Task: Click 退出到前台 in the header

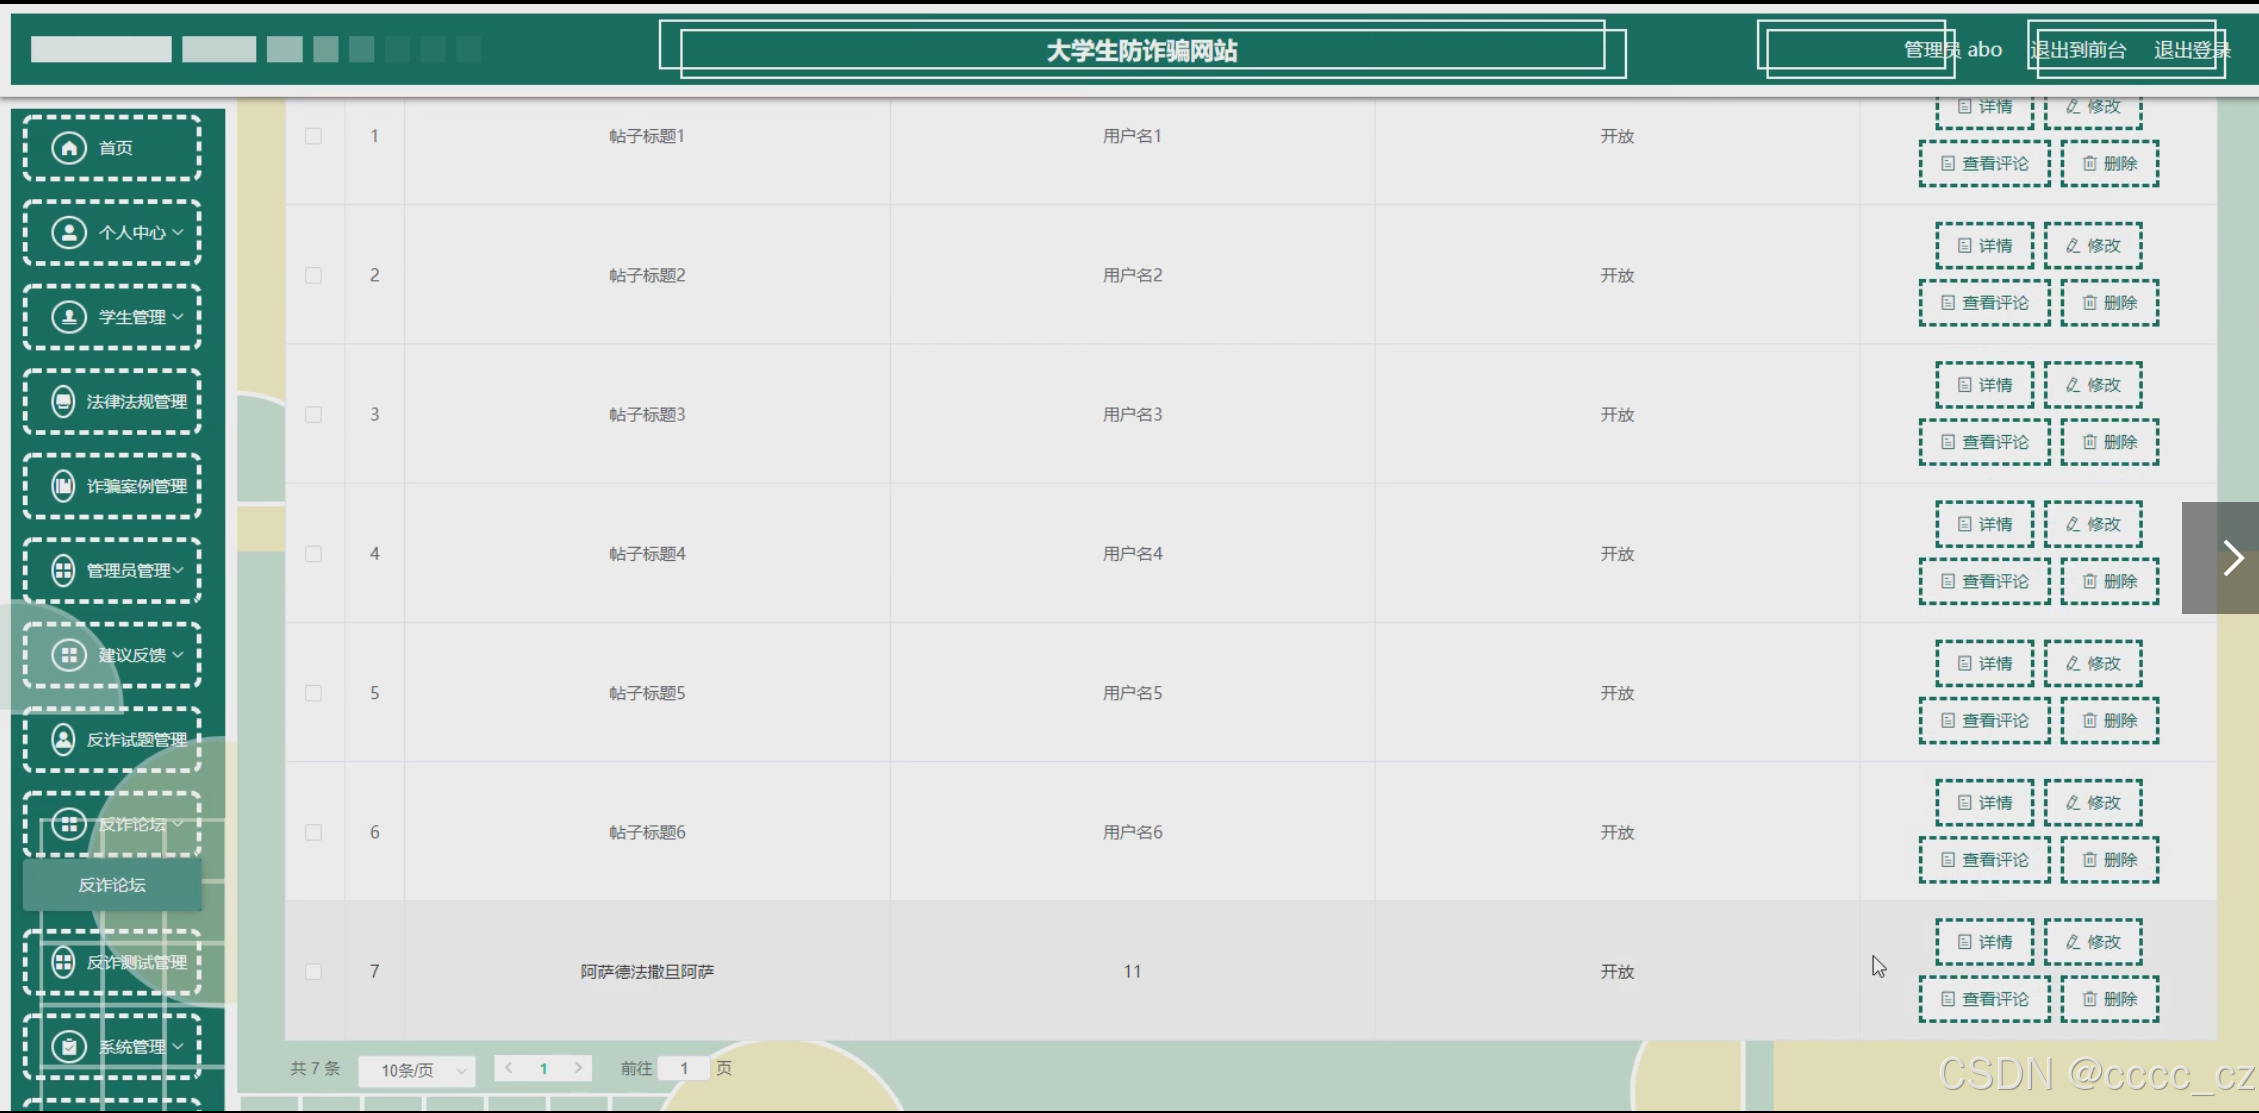Action: point(2078,50)
